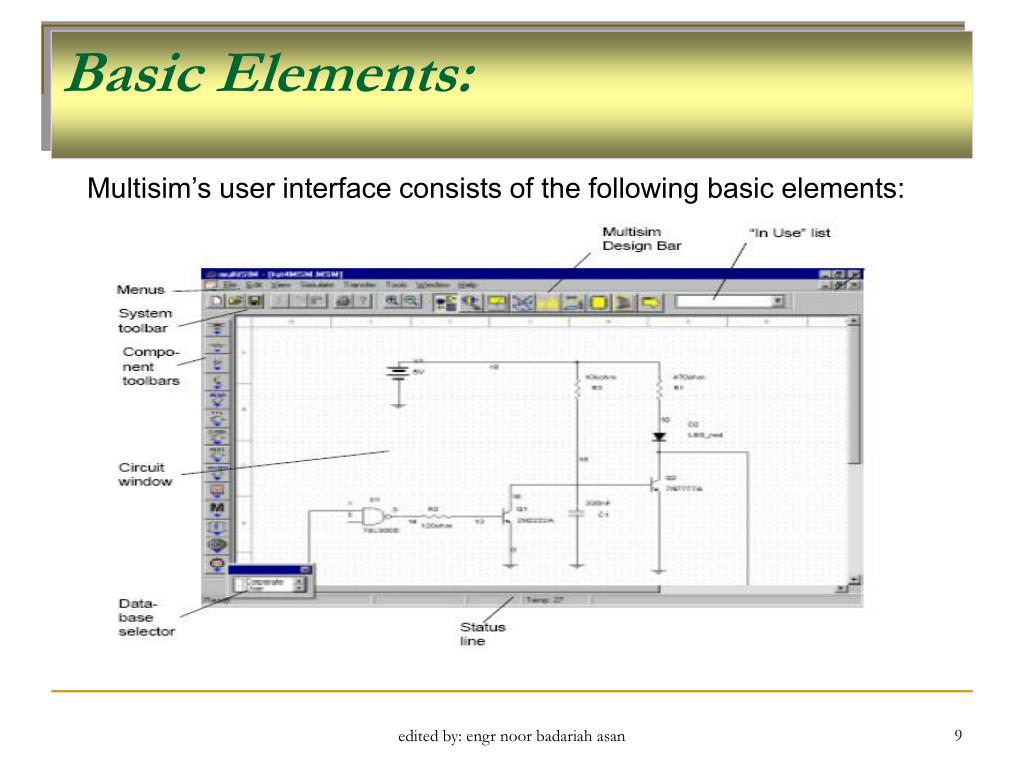The image size is (1024, 768).
Task: Select transistor Q2 near the LED
Action: pyautogui.click(x=655, y=485)
